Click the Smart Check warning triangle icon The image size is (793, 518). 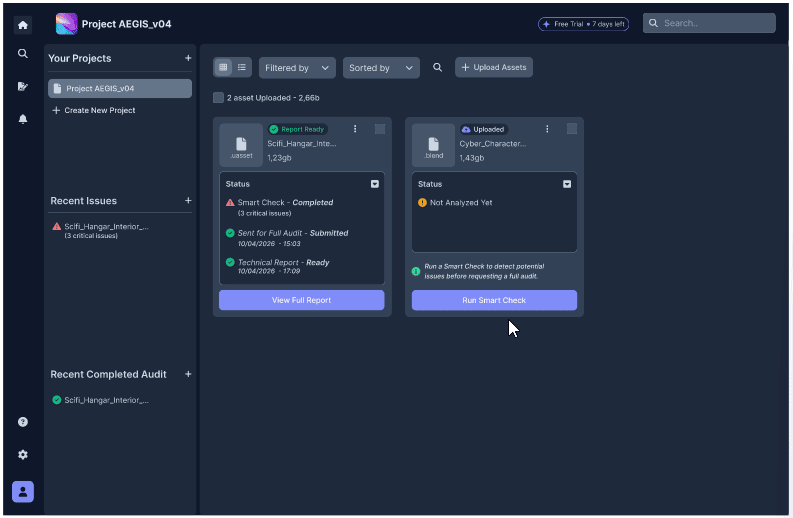tap(230, 202)
